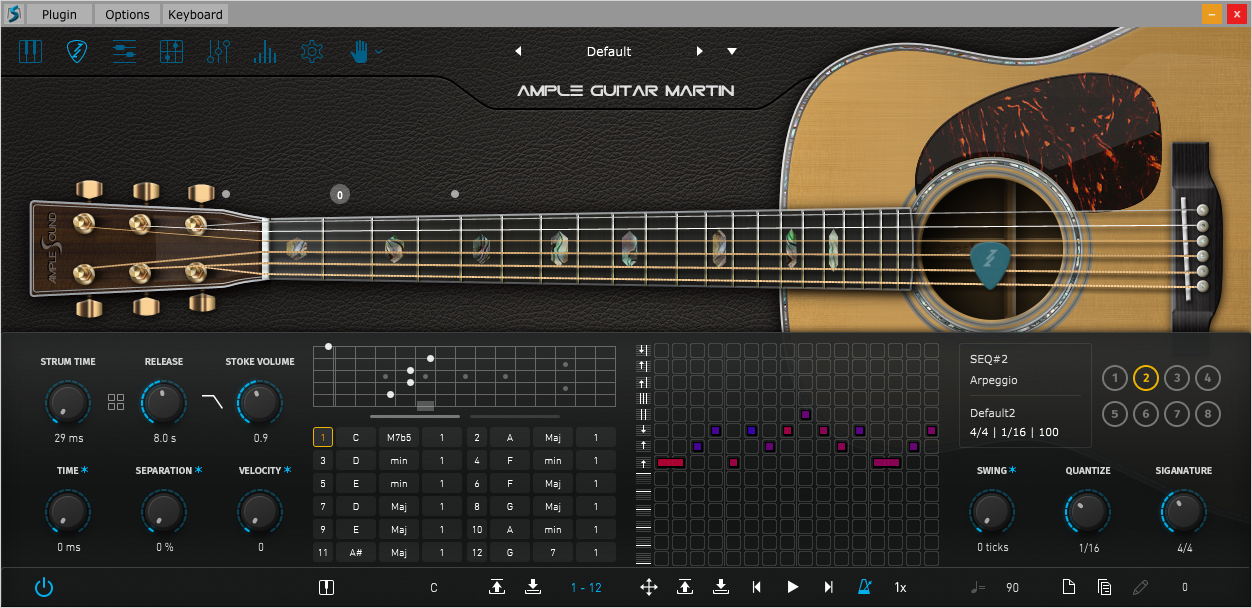Expand the preset dropdown triangle next to Default
The image size is (1252, 608).
coord(732,51)
